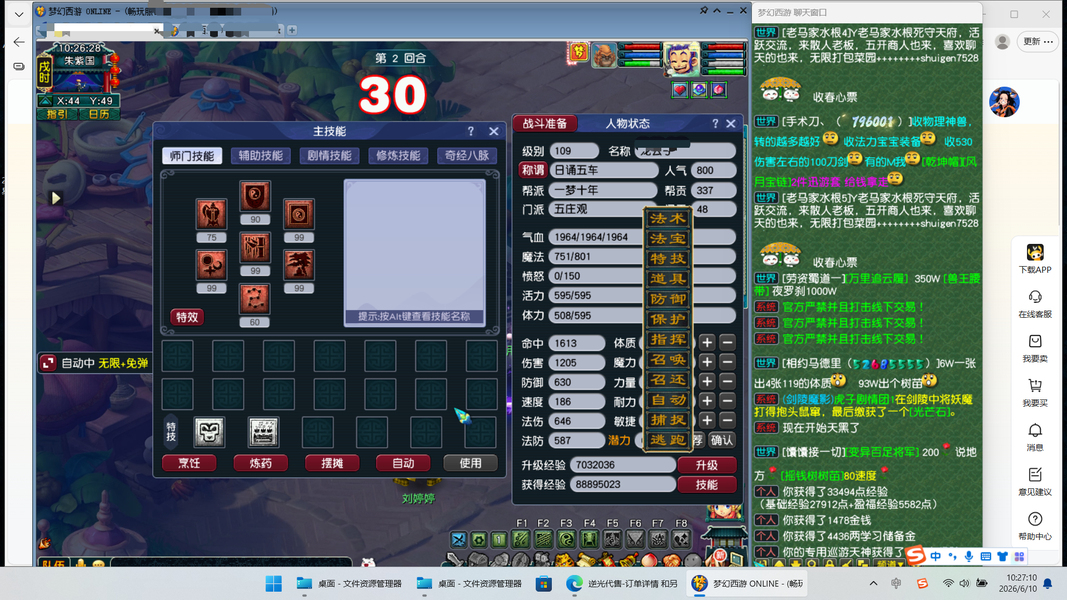The width and height of the screenshot is (1067, 600).
Task: Decrease 敏捷 with the minus button
Action: [x=727, y=420]
